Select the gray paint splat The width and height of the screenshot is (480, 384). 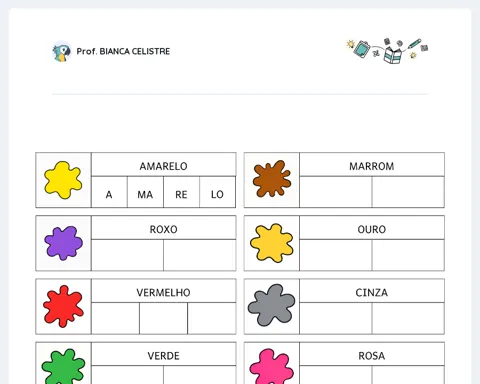271,305
